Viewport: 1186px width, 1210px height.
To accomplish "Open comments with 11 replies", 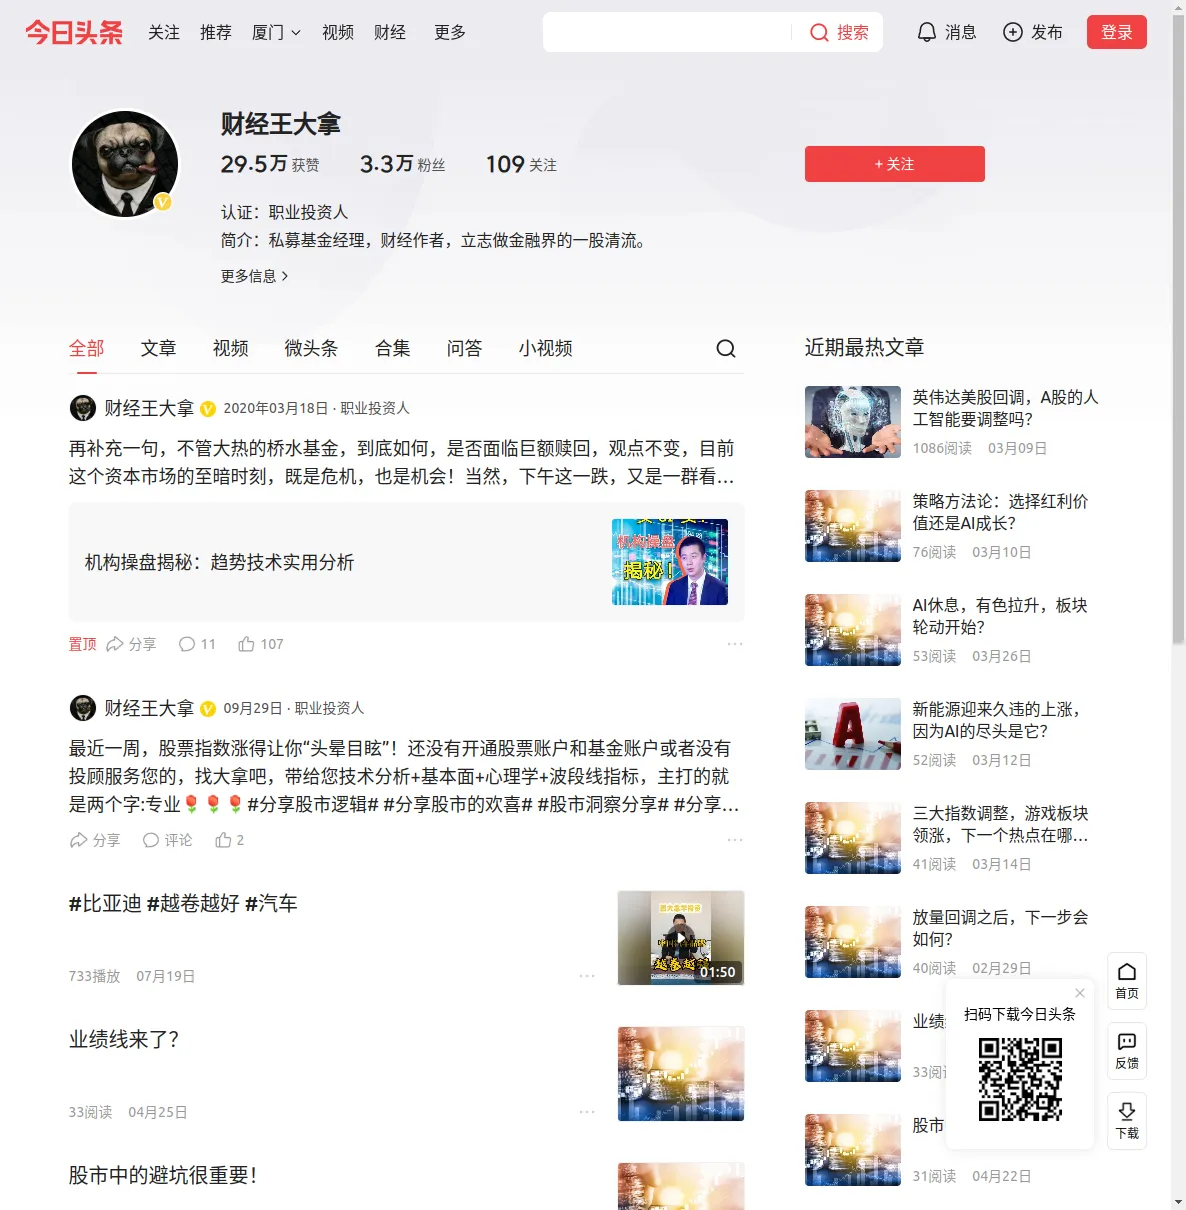I will [x=197, y=644].
